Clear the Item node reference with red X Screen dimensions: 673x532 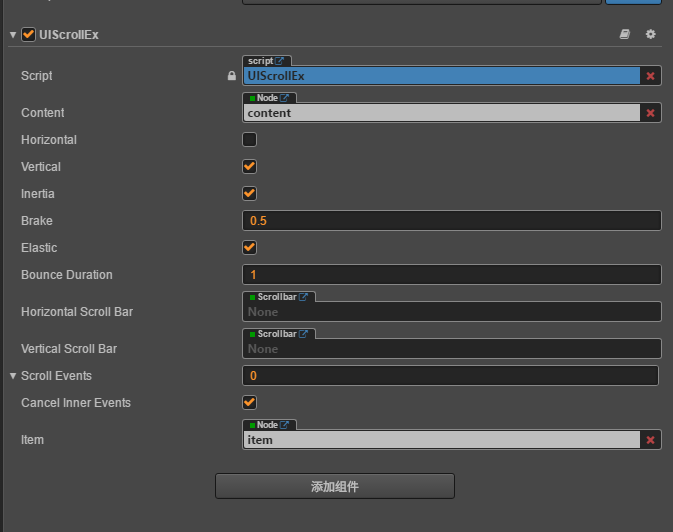650,440
